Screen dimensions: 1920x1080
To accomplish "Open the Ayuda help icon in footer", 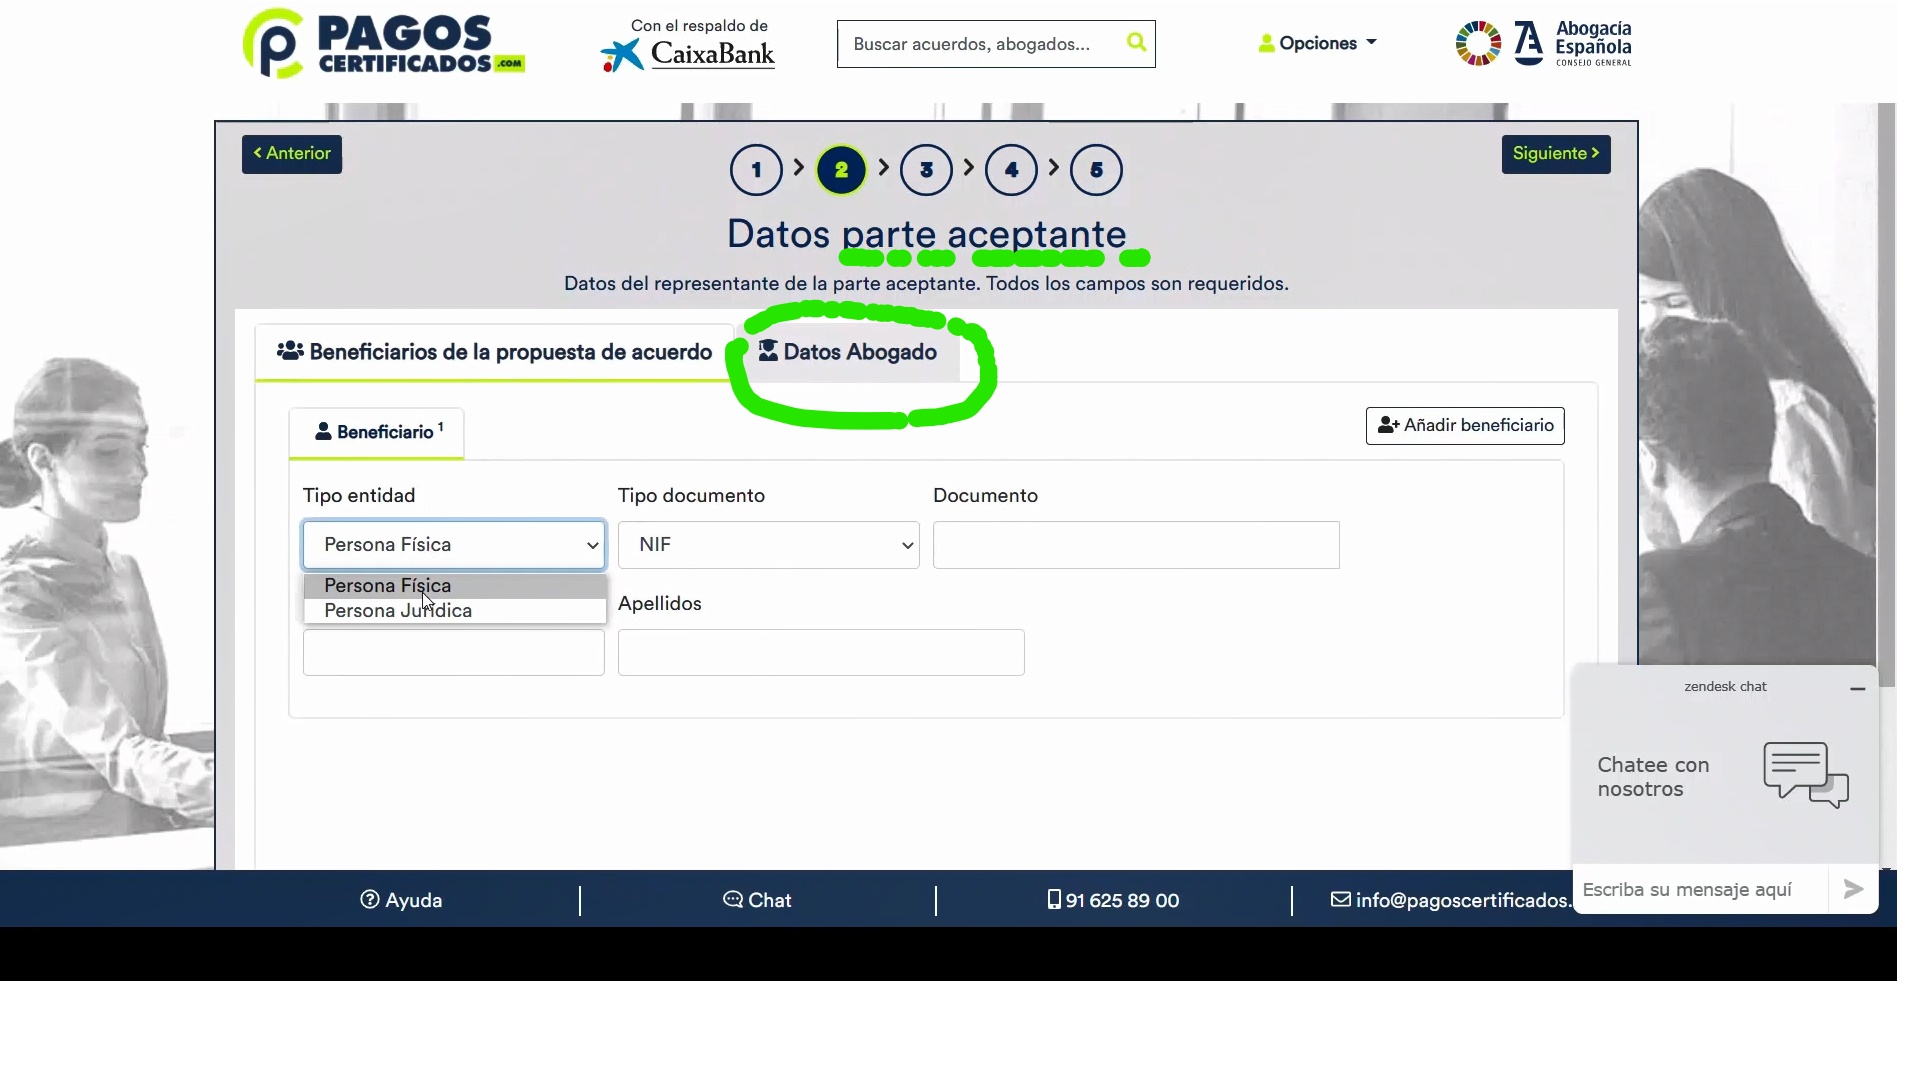I will [369, 900].
